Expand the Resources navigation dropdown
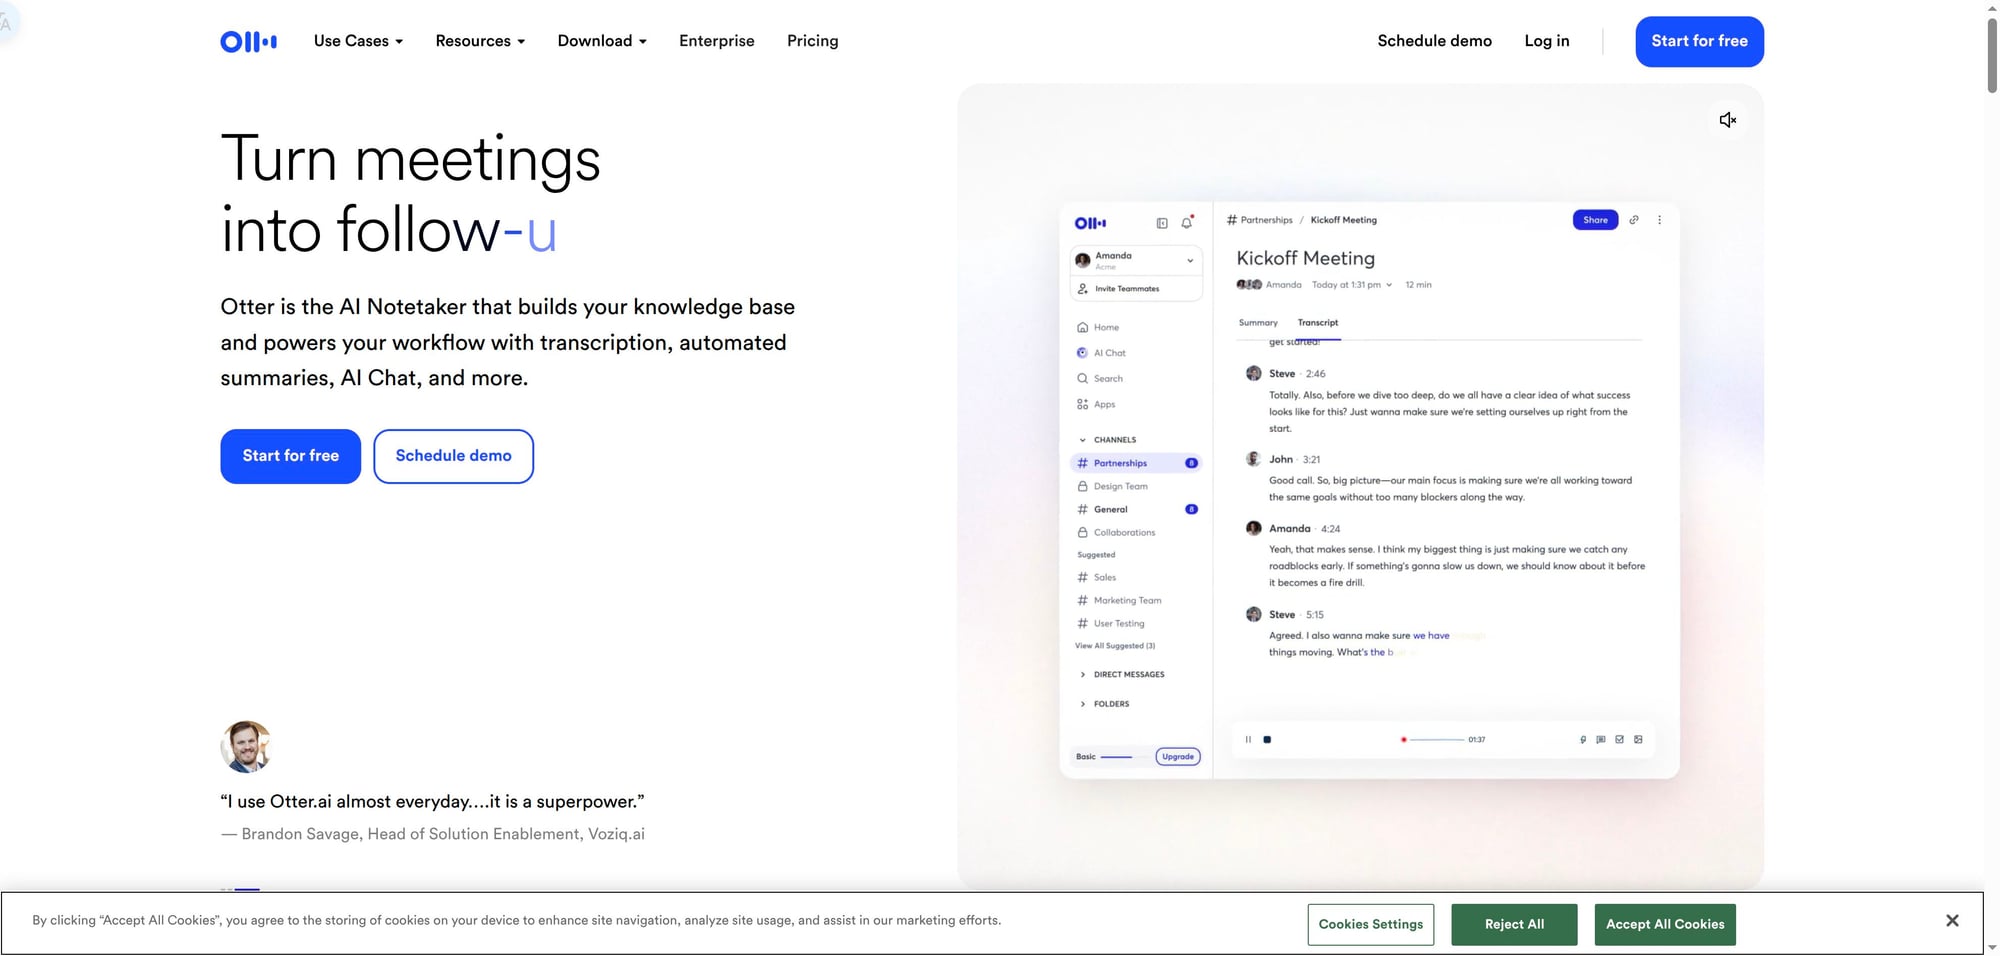Screen dimensions: 2000x956 [480, 41]
